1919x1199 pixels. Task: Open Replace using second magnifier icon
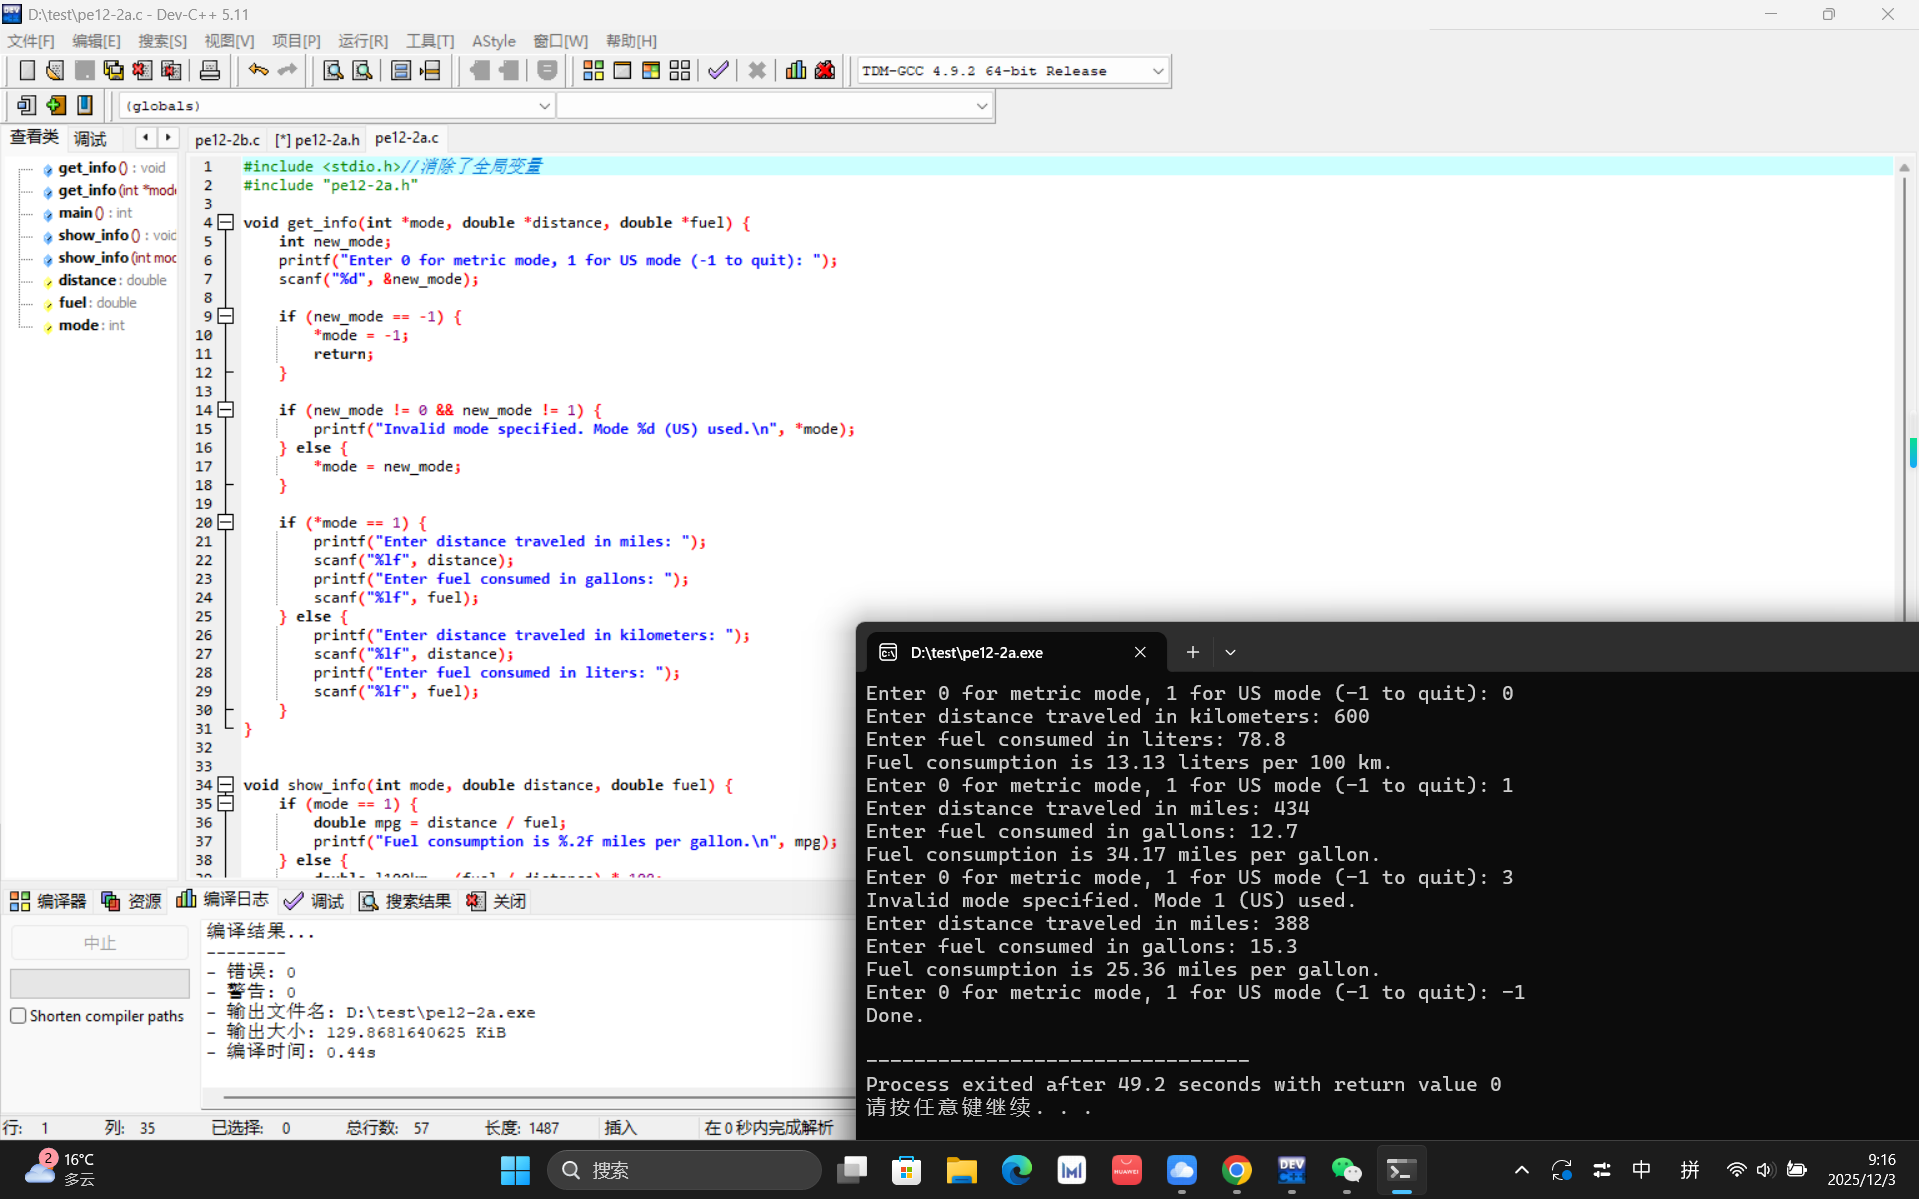click(362, 70)
